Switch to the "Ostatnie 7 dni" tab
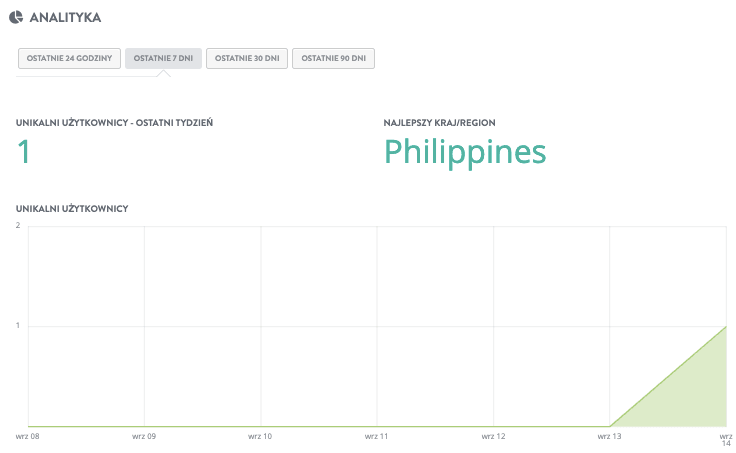The height and width of the screenshot is (453, 736). click(x=163, y=59)
